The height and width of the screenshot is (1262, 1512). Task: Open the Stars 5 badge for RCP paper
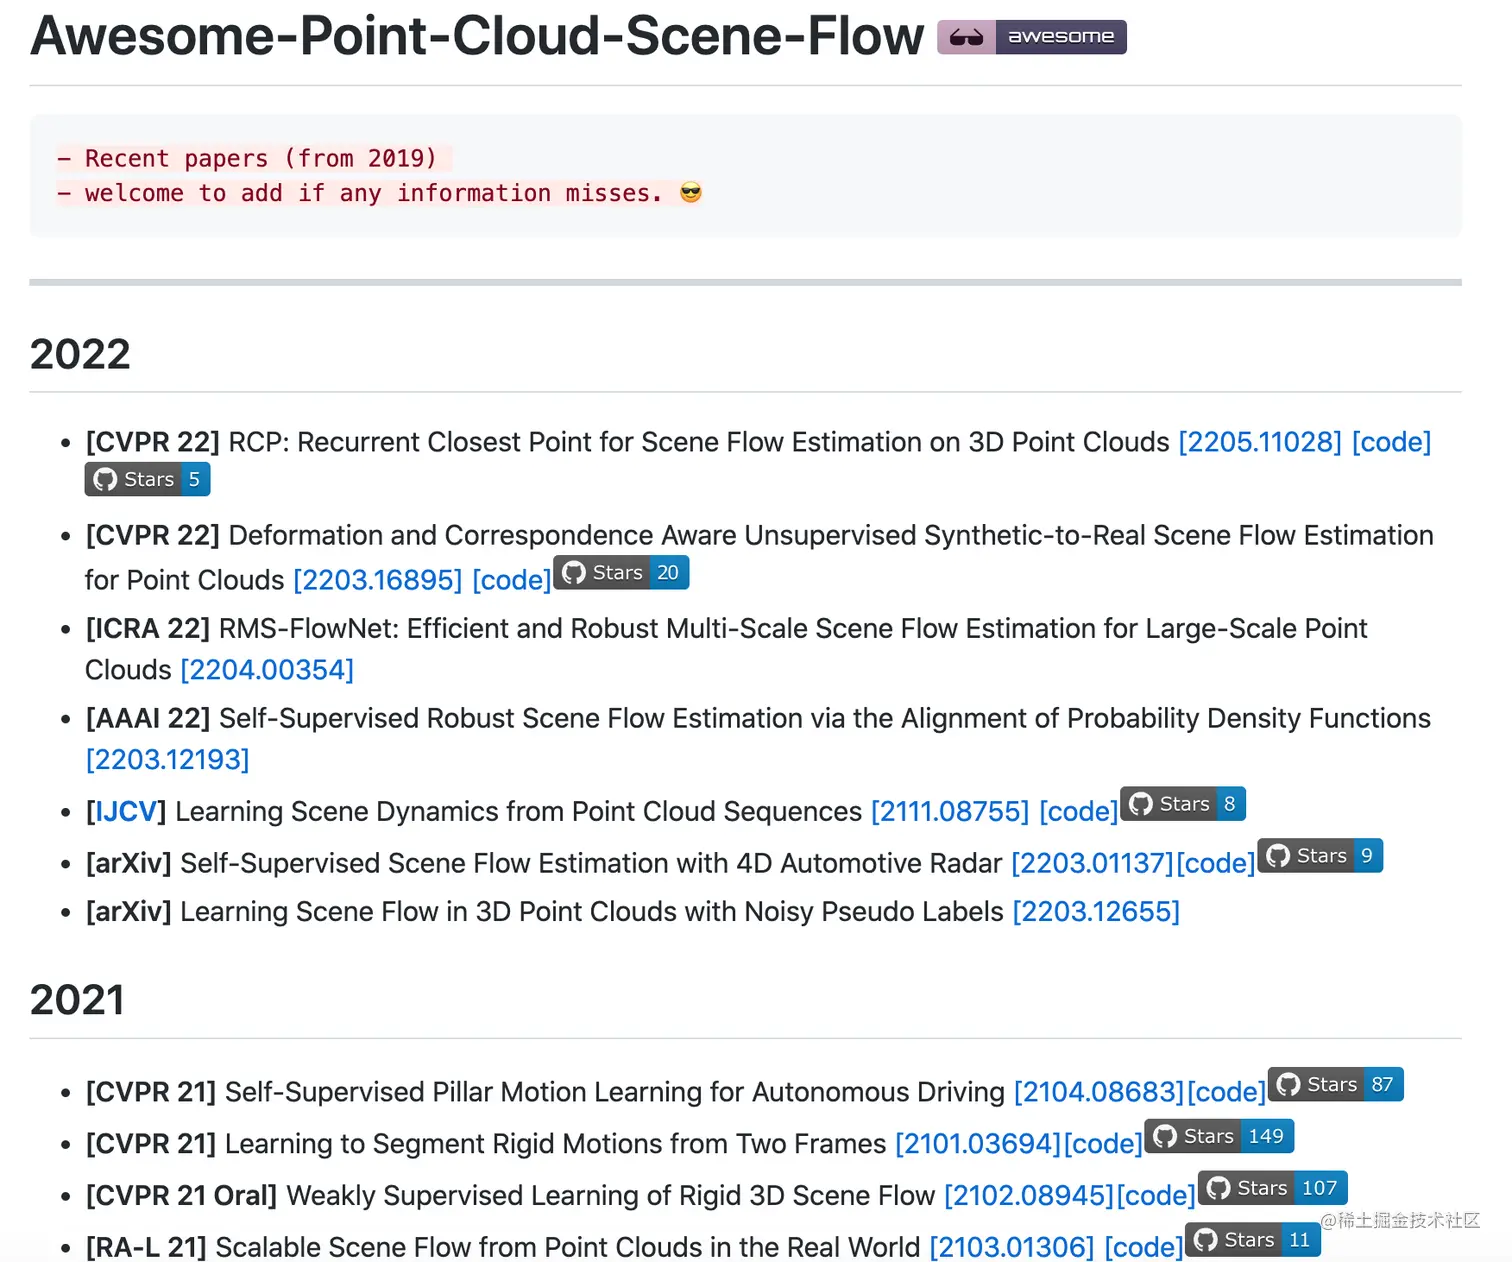147,479
